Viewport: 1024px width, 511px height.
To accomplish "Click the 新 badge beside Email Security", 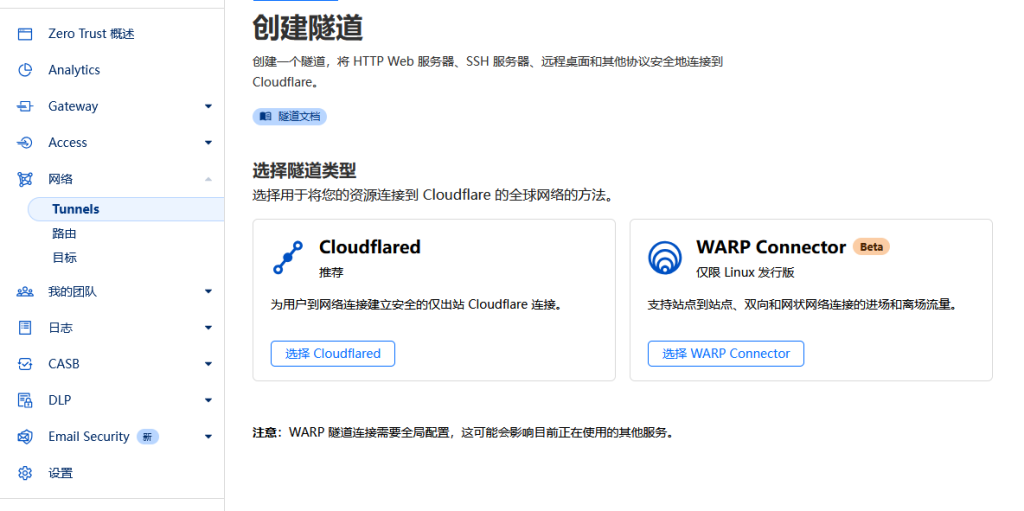I will 148,437.
